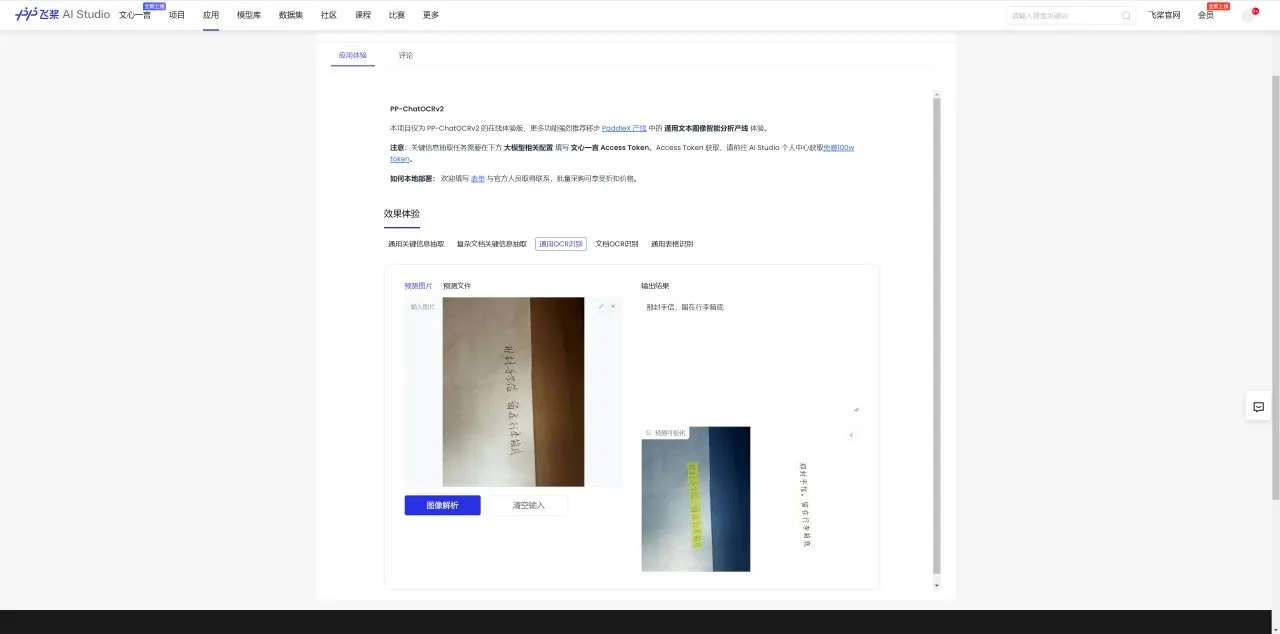
Task: Click the 清空输入 button
Action: pyautogui.click(x=529, y=505)
